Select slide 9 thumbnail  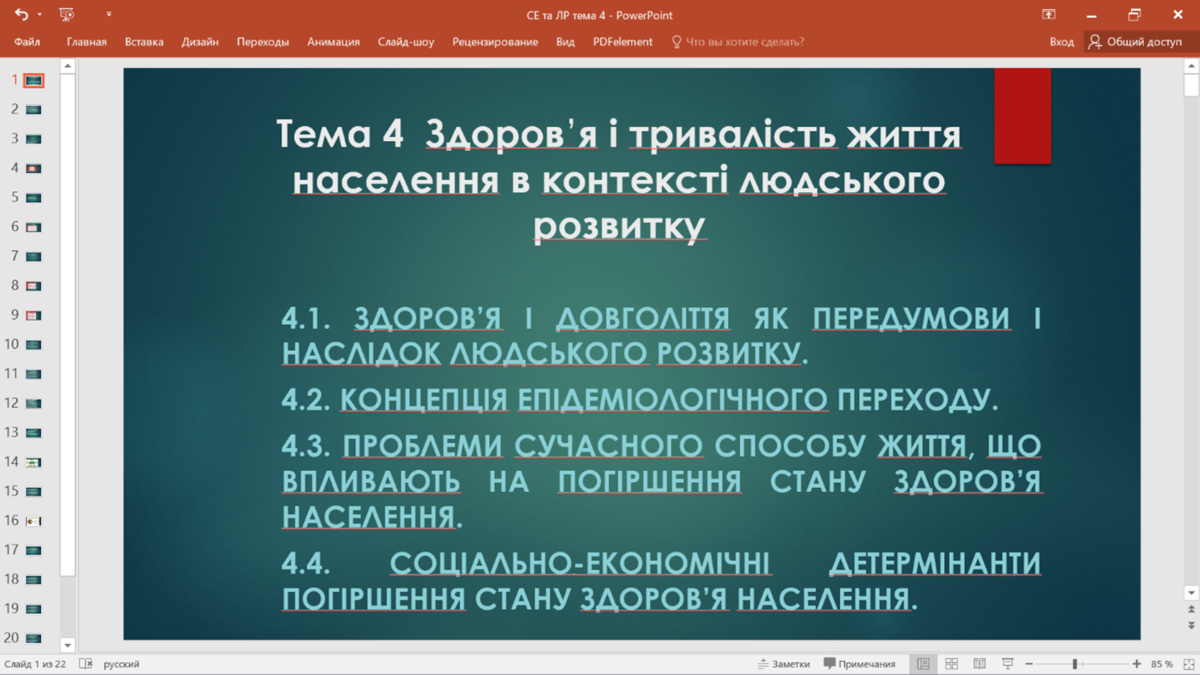click(x=34, y=315)
